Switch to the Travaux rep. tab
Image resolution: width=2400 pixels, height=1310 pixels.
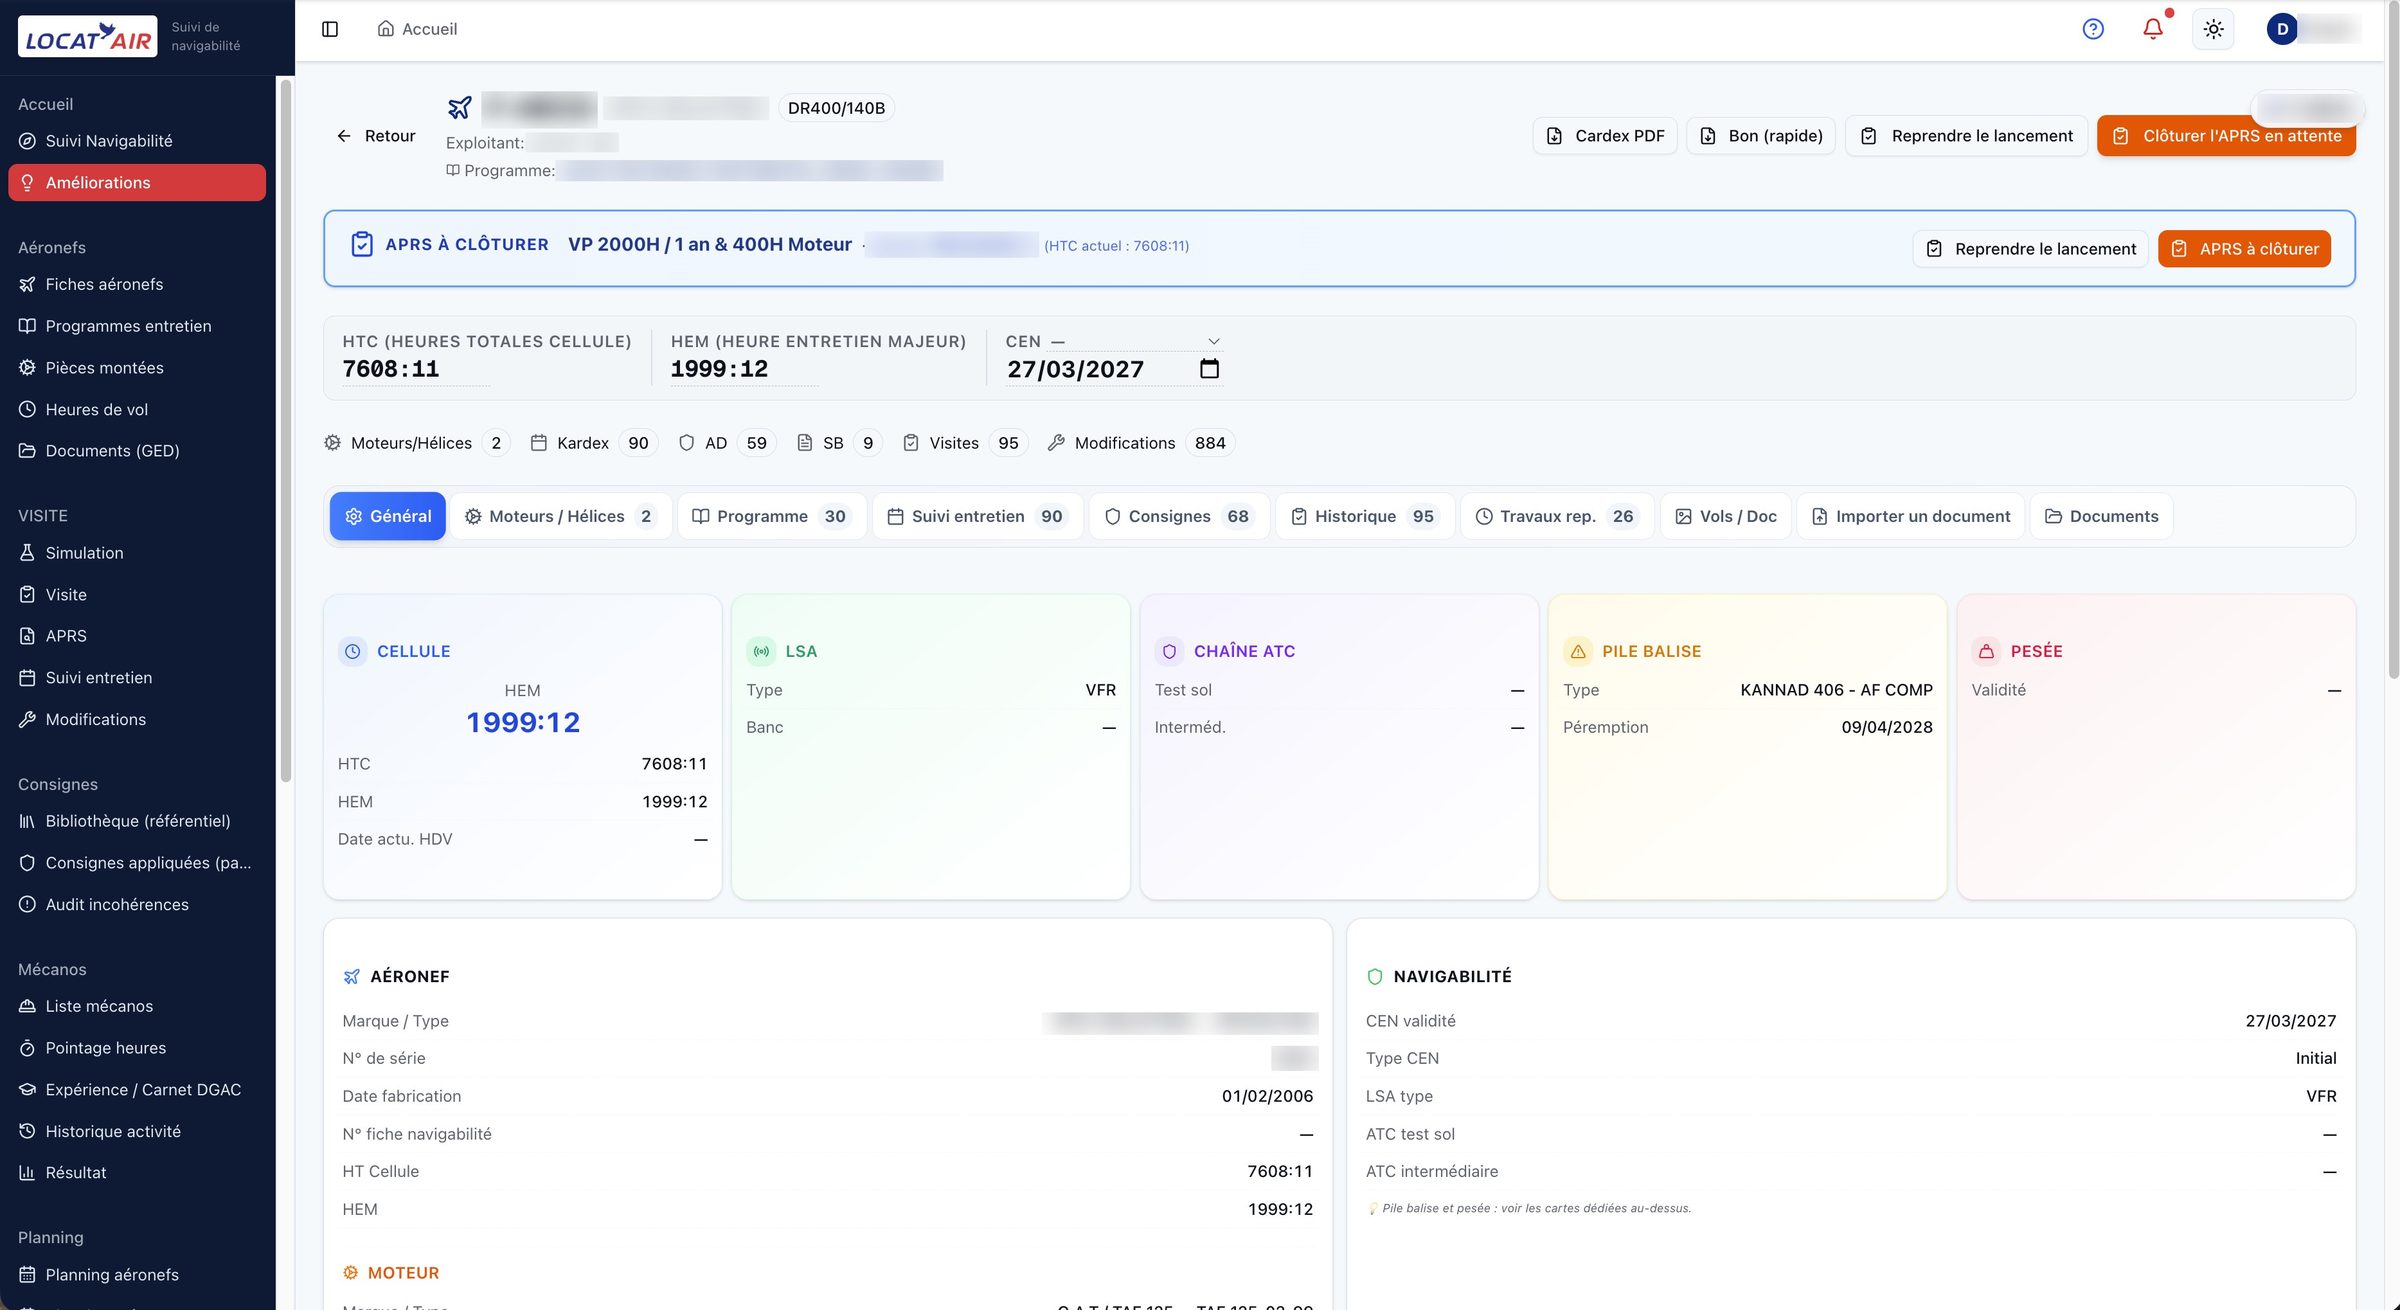pos(1556,516)
